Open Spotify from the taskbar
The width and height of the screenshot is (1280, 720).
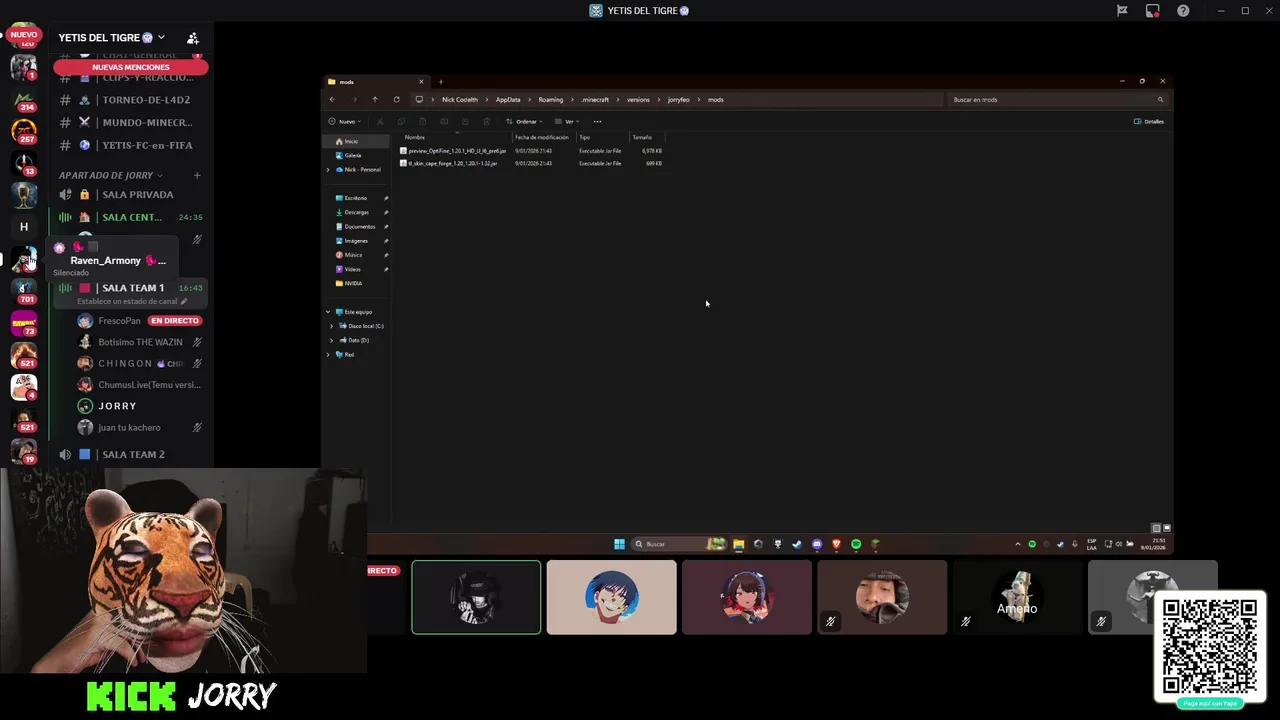856,544
